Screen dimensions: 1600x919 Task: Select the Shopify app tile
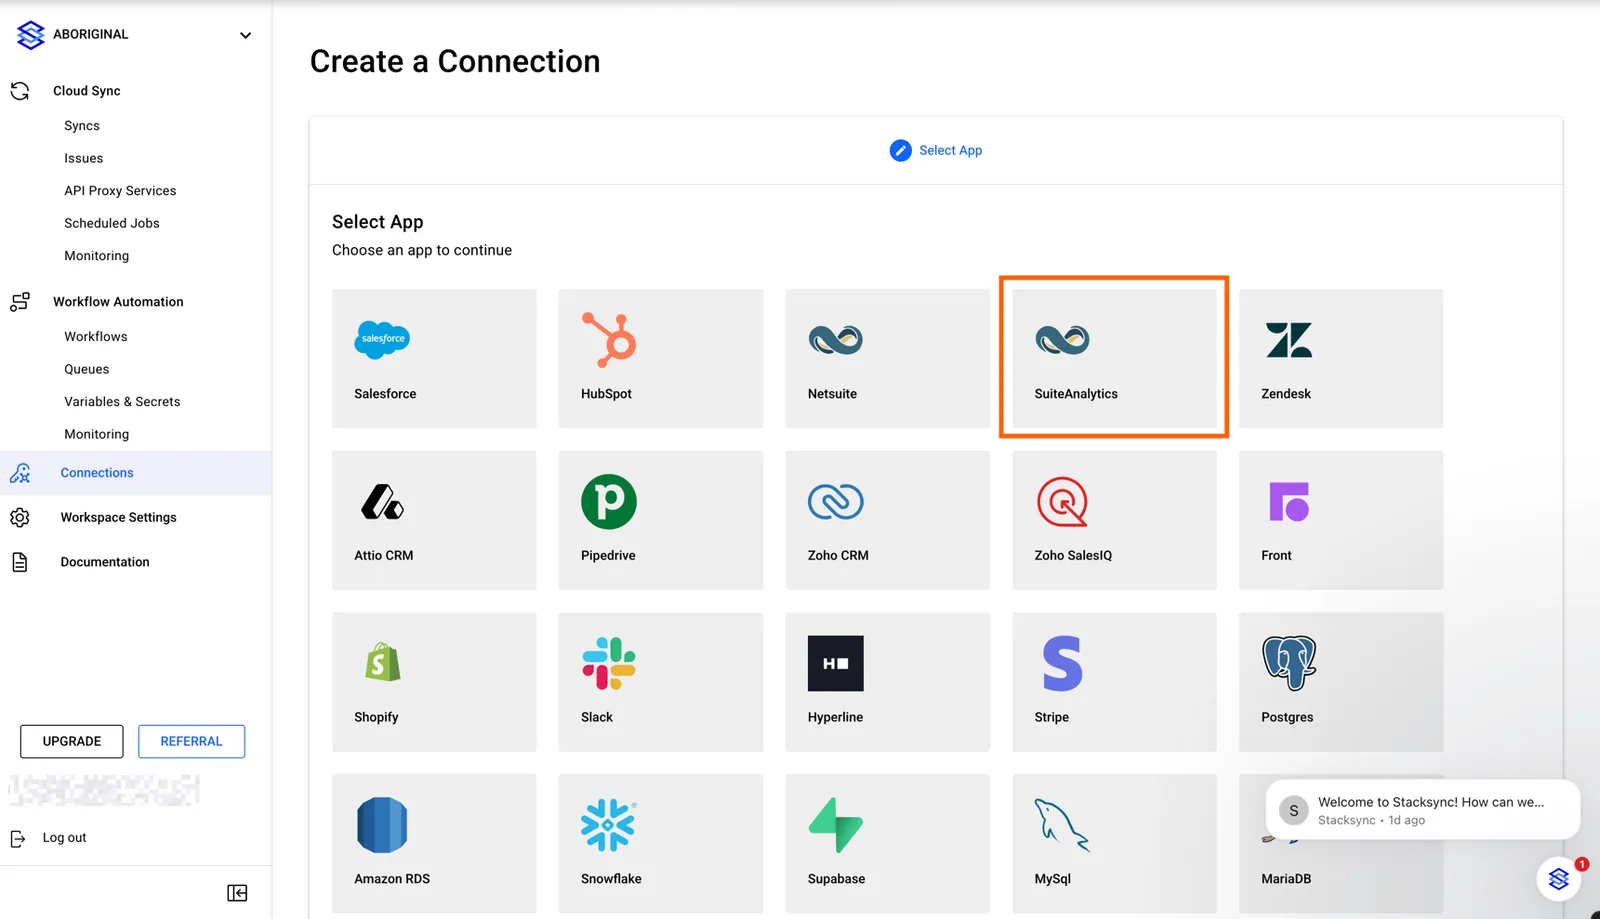(x=434, y=682)
